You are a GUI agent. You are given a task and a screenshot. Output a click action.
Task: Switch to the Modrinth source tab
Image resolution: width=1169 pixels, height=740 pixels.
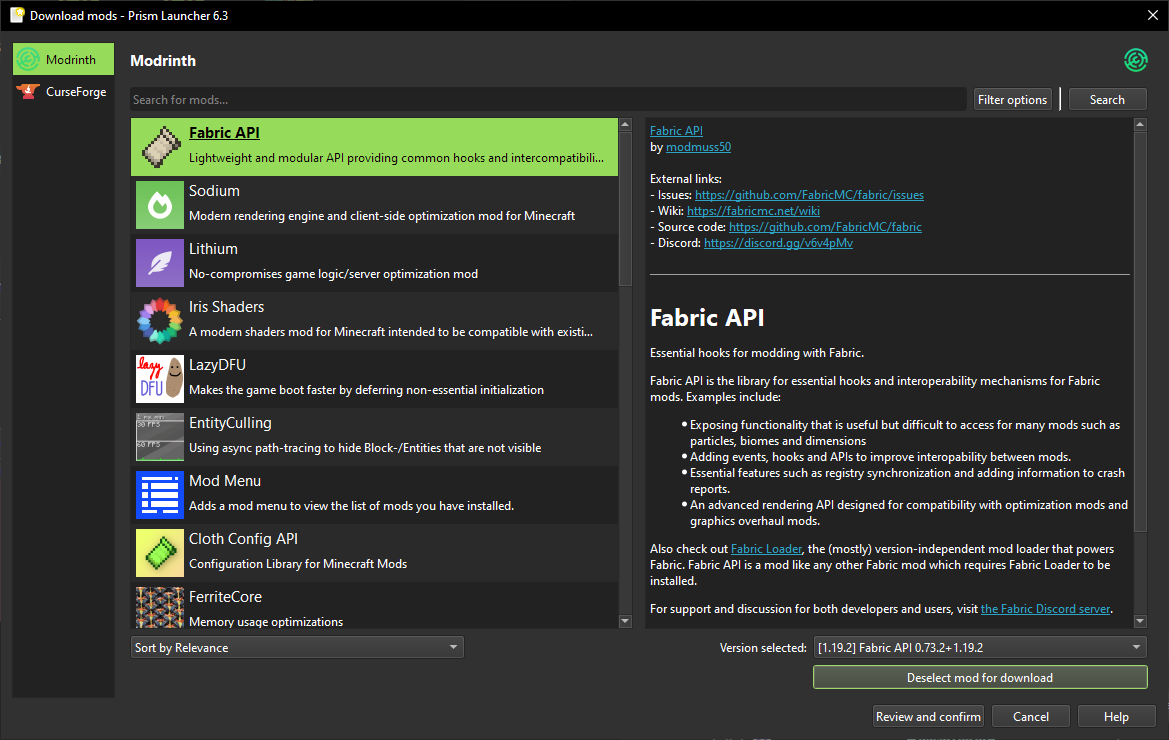[63, 59]
